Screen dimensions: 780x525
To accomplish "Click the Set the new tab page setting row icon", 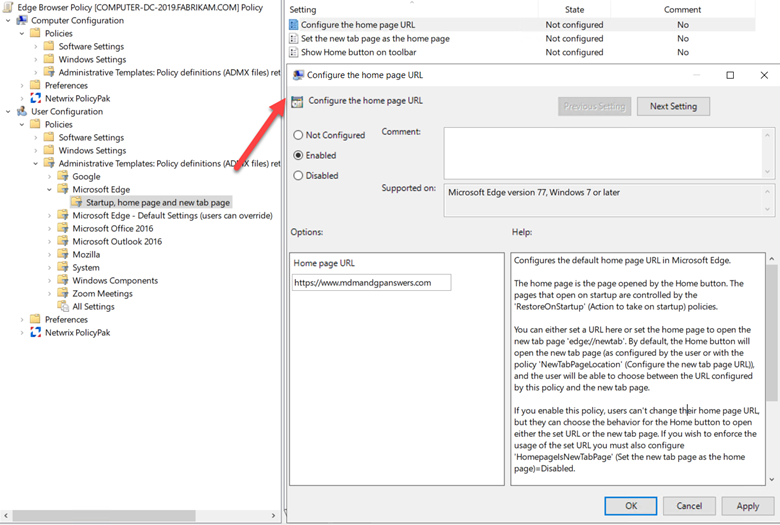I will click(x=294, y=38).
